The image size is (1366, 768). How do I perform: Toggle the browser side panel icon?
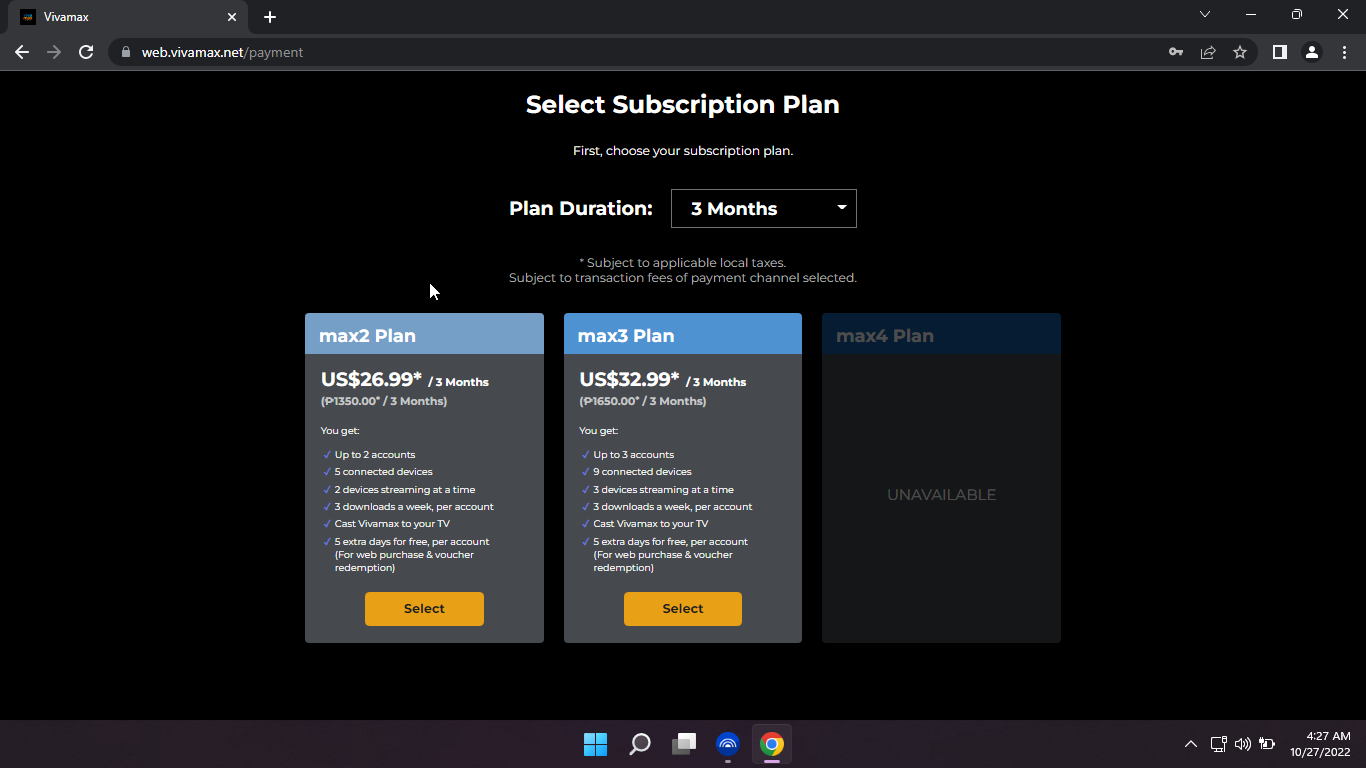tap(1279, 52)
